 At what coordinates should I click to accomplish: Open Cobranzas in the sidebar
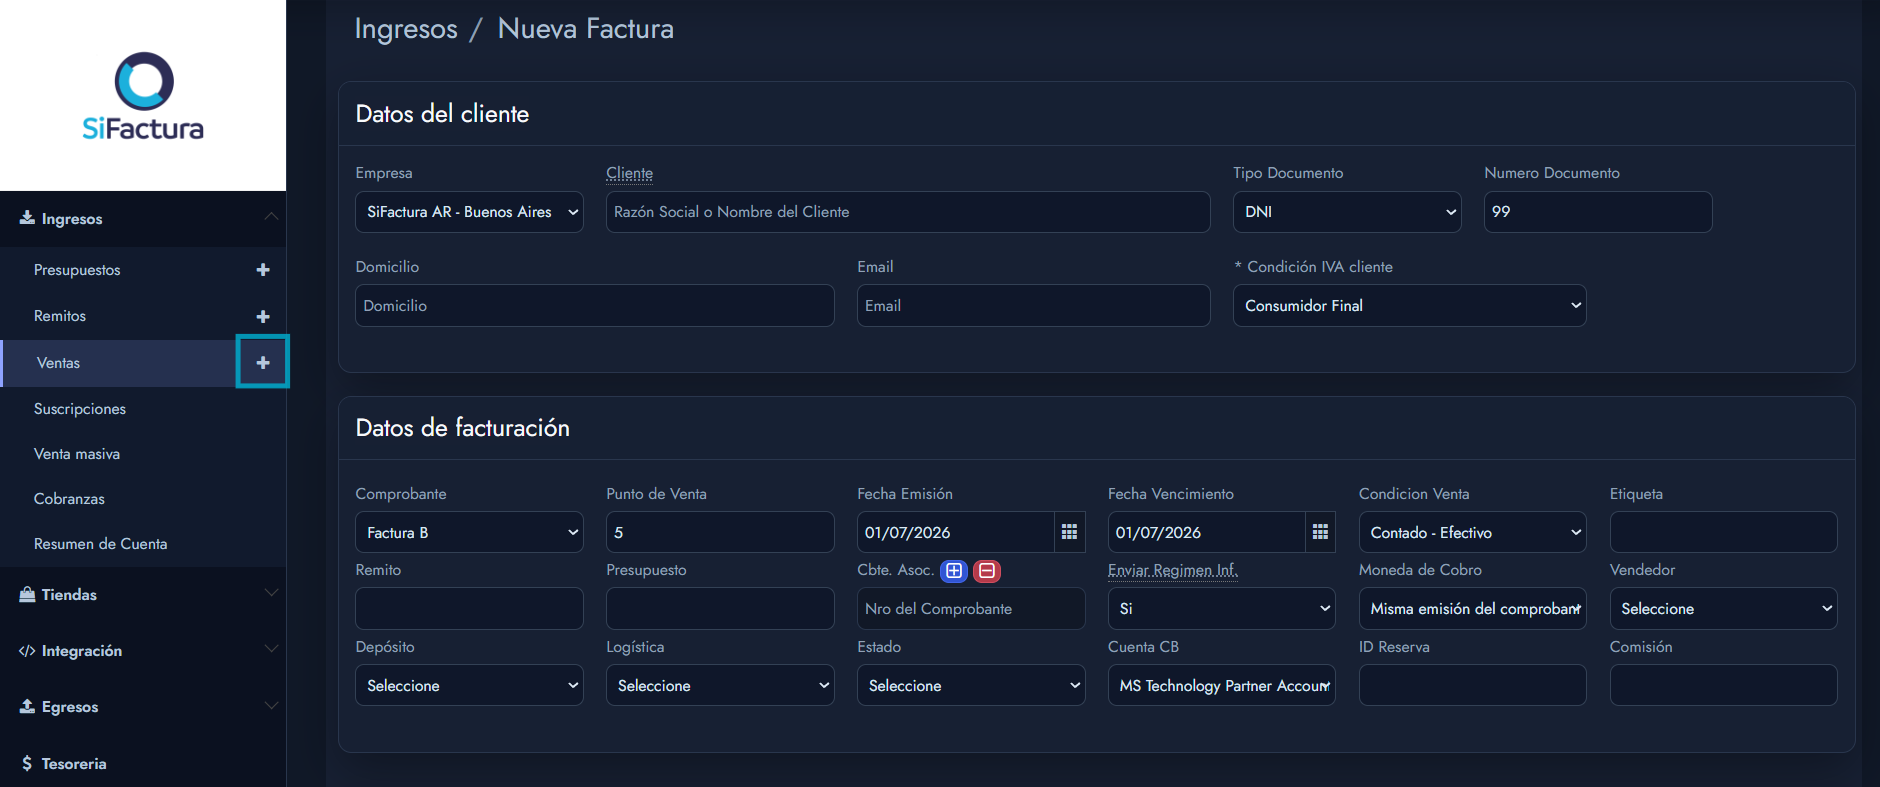pos(69,499)
